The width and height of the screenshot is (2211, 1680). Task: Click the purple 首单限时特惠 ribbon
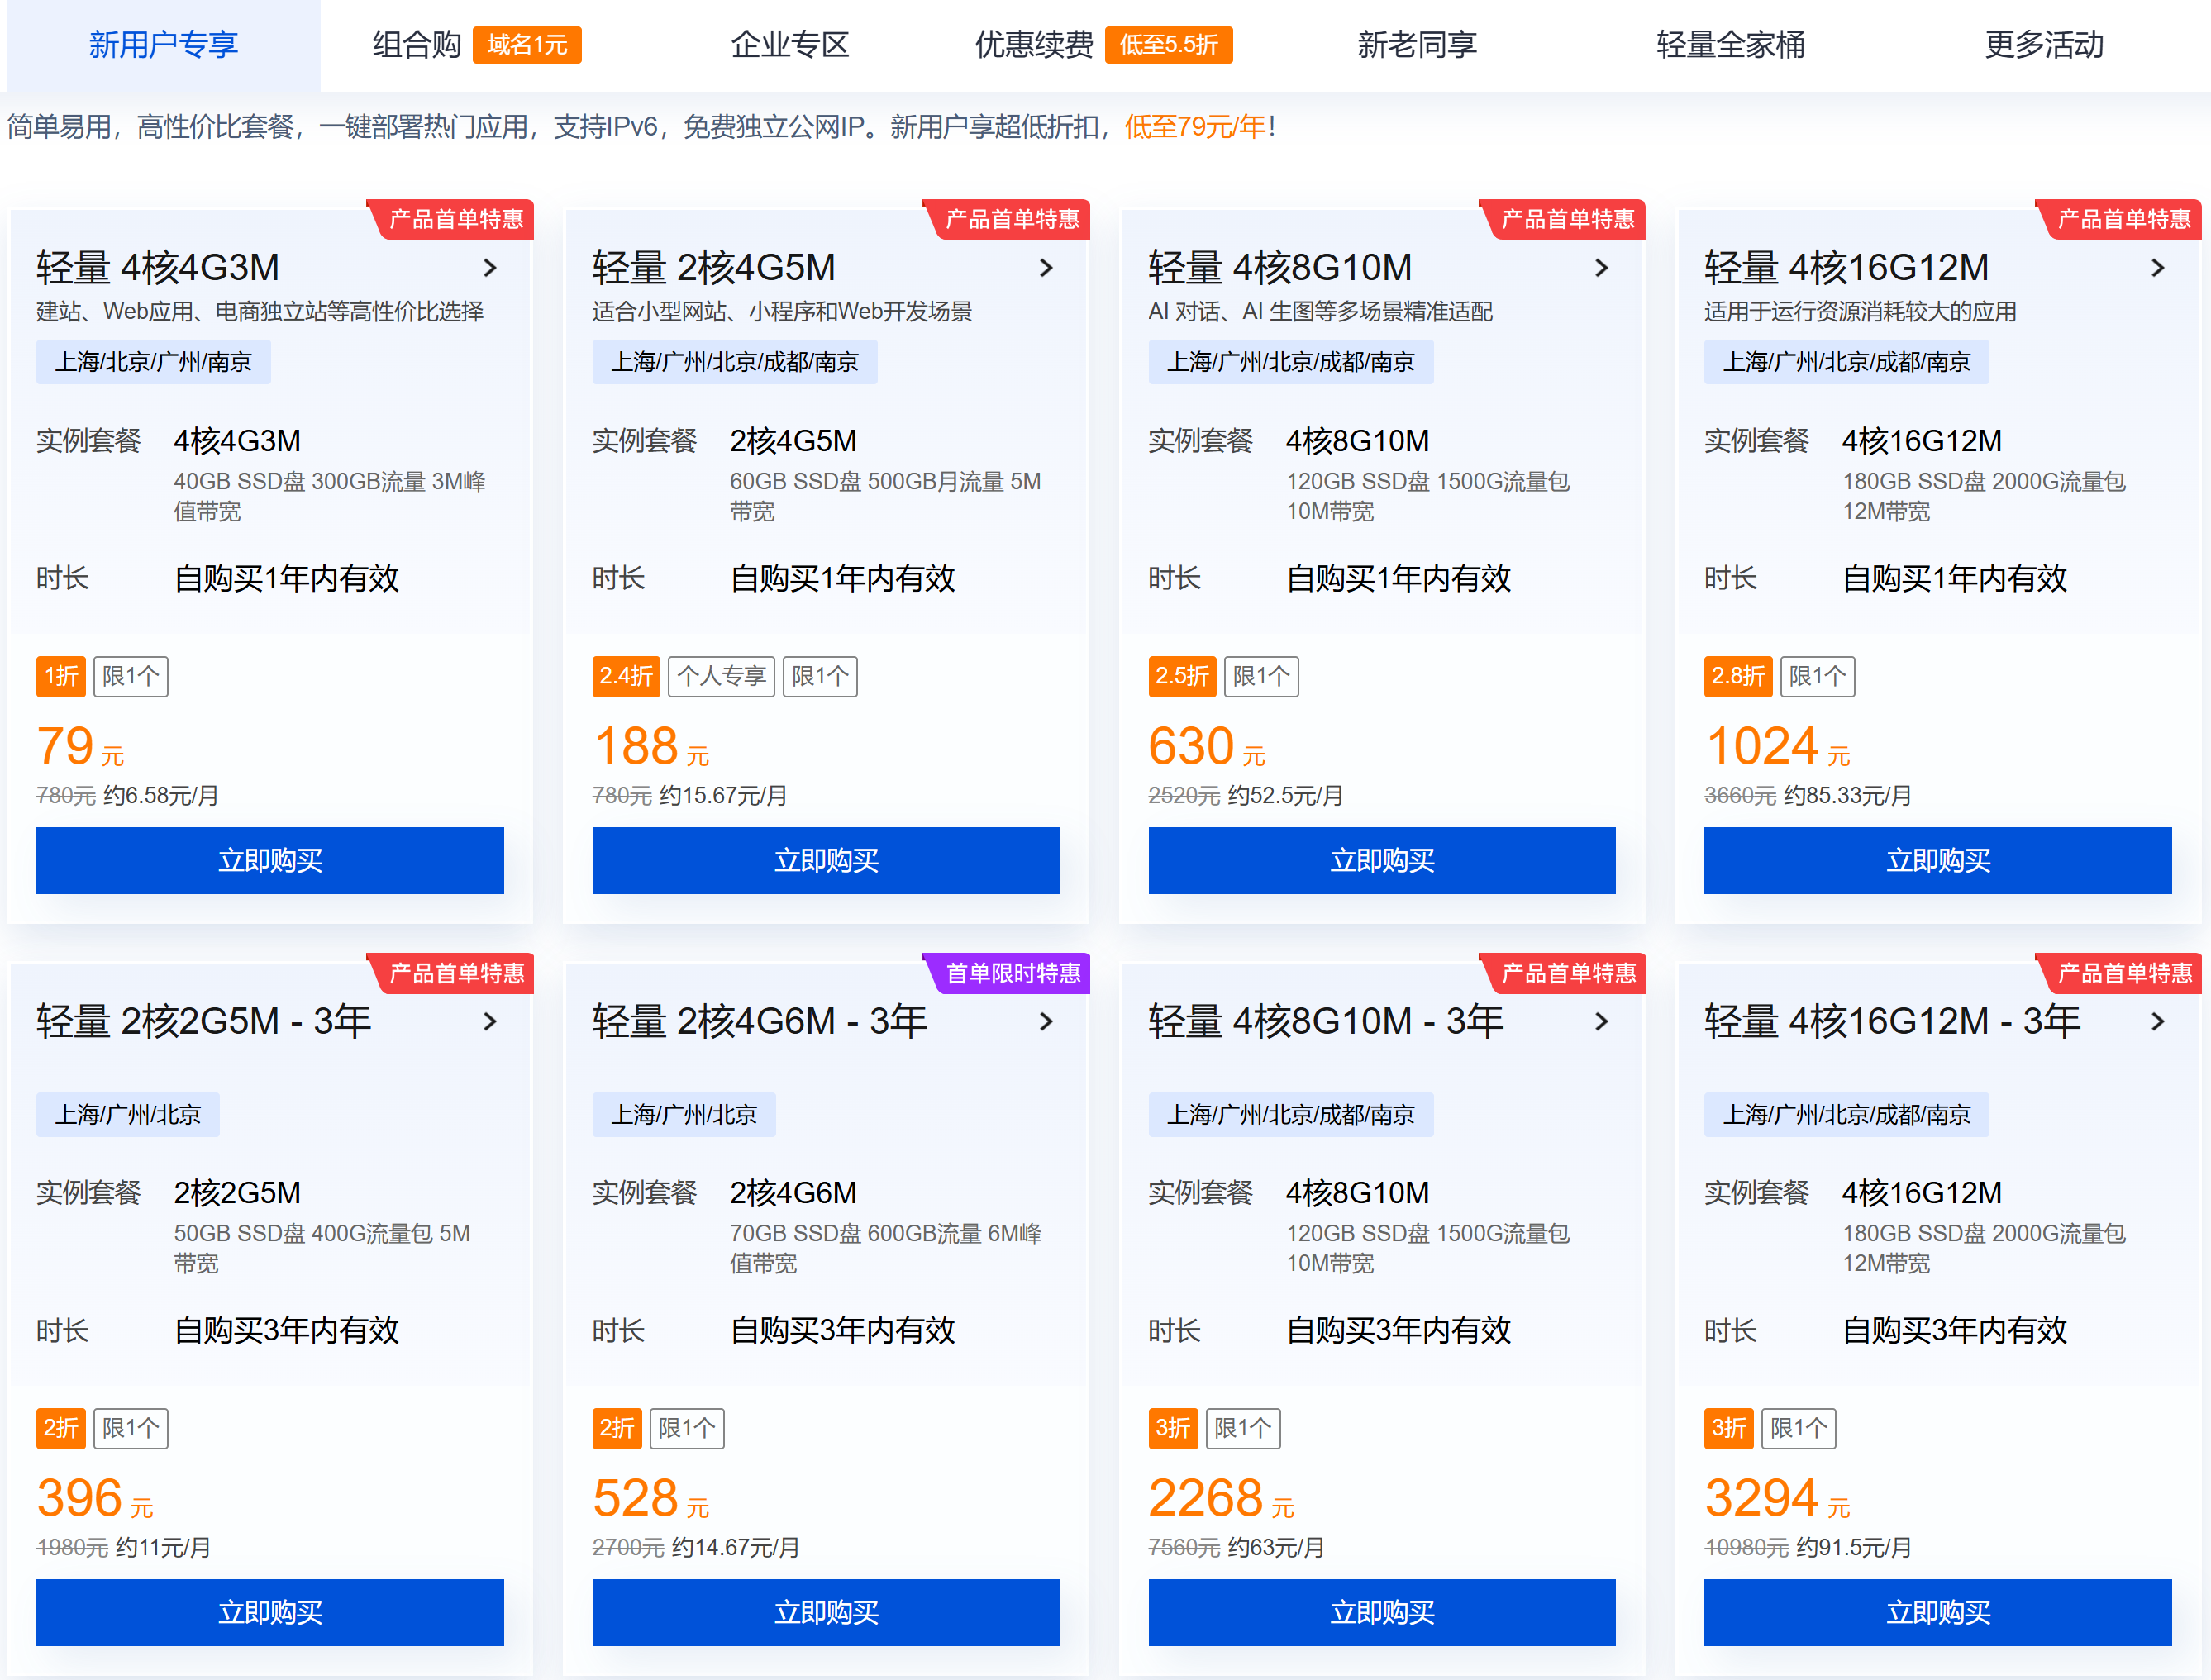click(1006, 973)
